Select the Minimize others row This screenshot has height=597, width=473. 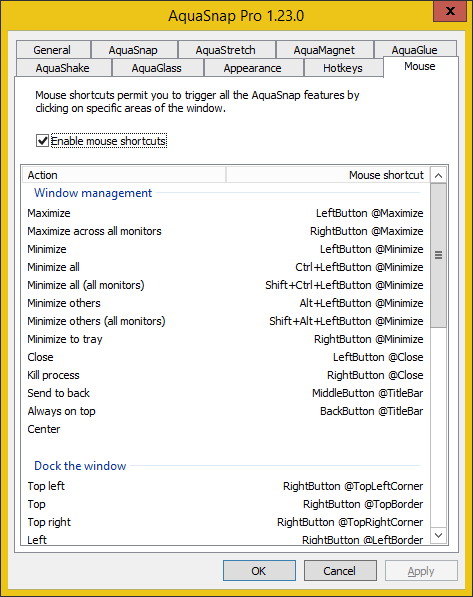pyautogui.click(x=225, y=303)
